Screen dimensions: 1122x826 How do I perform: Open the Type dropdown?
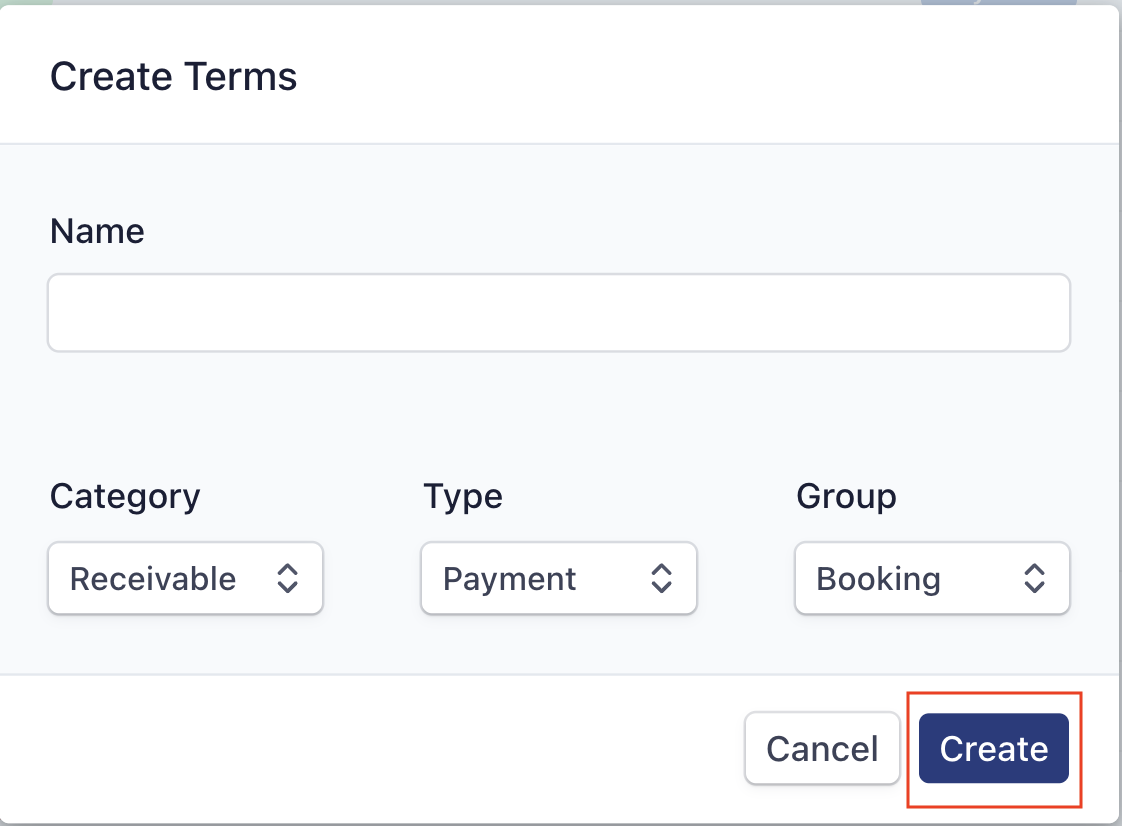click(558, 578)
